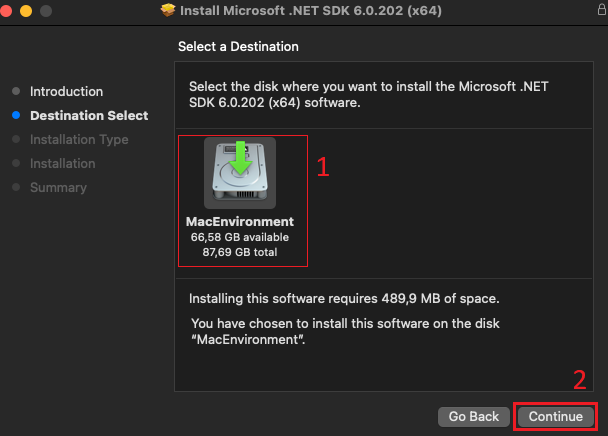Click the MacEnvironment disk name label

pos(240,221)
